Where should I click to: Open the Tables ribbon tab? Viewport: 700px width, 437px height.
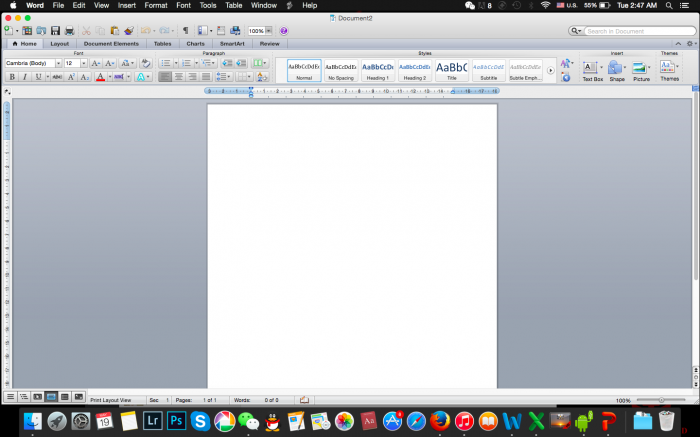point(162,44)
